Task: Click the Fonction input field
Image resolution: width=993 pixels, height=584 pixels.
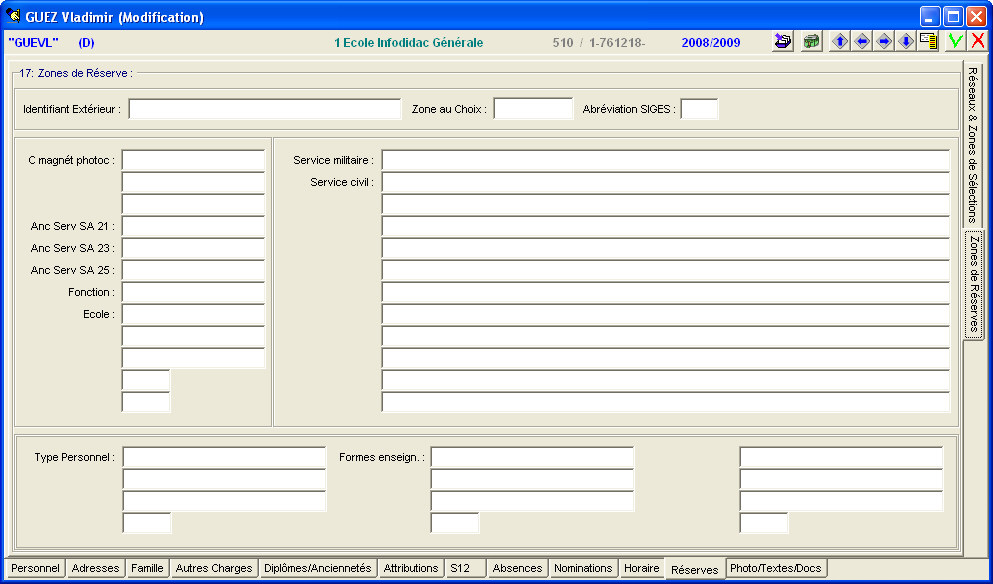Action: pyautogui.click(x=193, y=292)
